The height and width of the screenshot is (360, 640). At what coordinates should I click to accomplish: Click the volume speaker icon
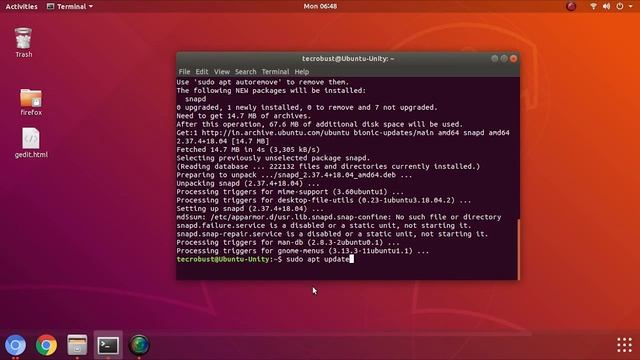pos(606,6)
